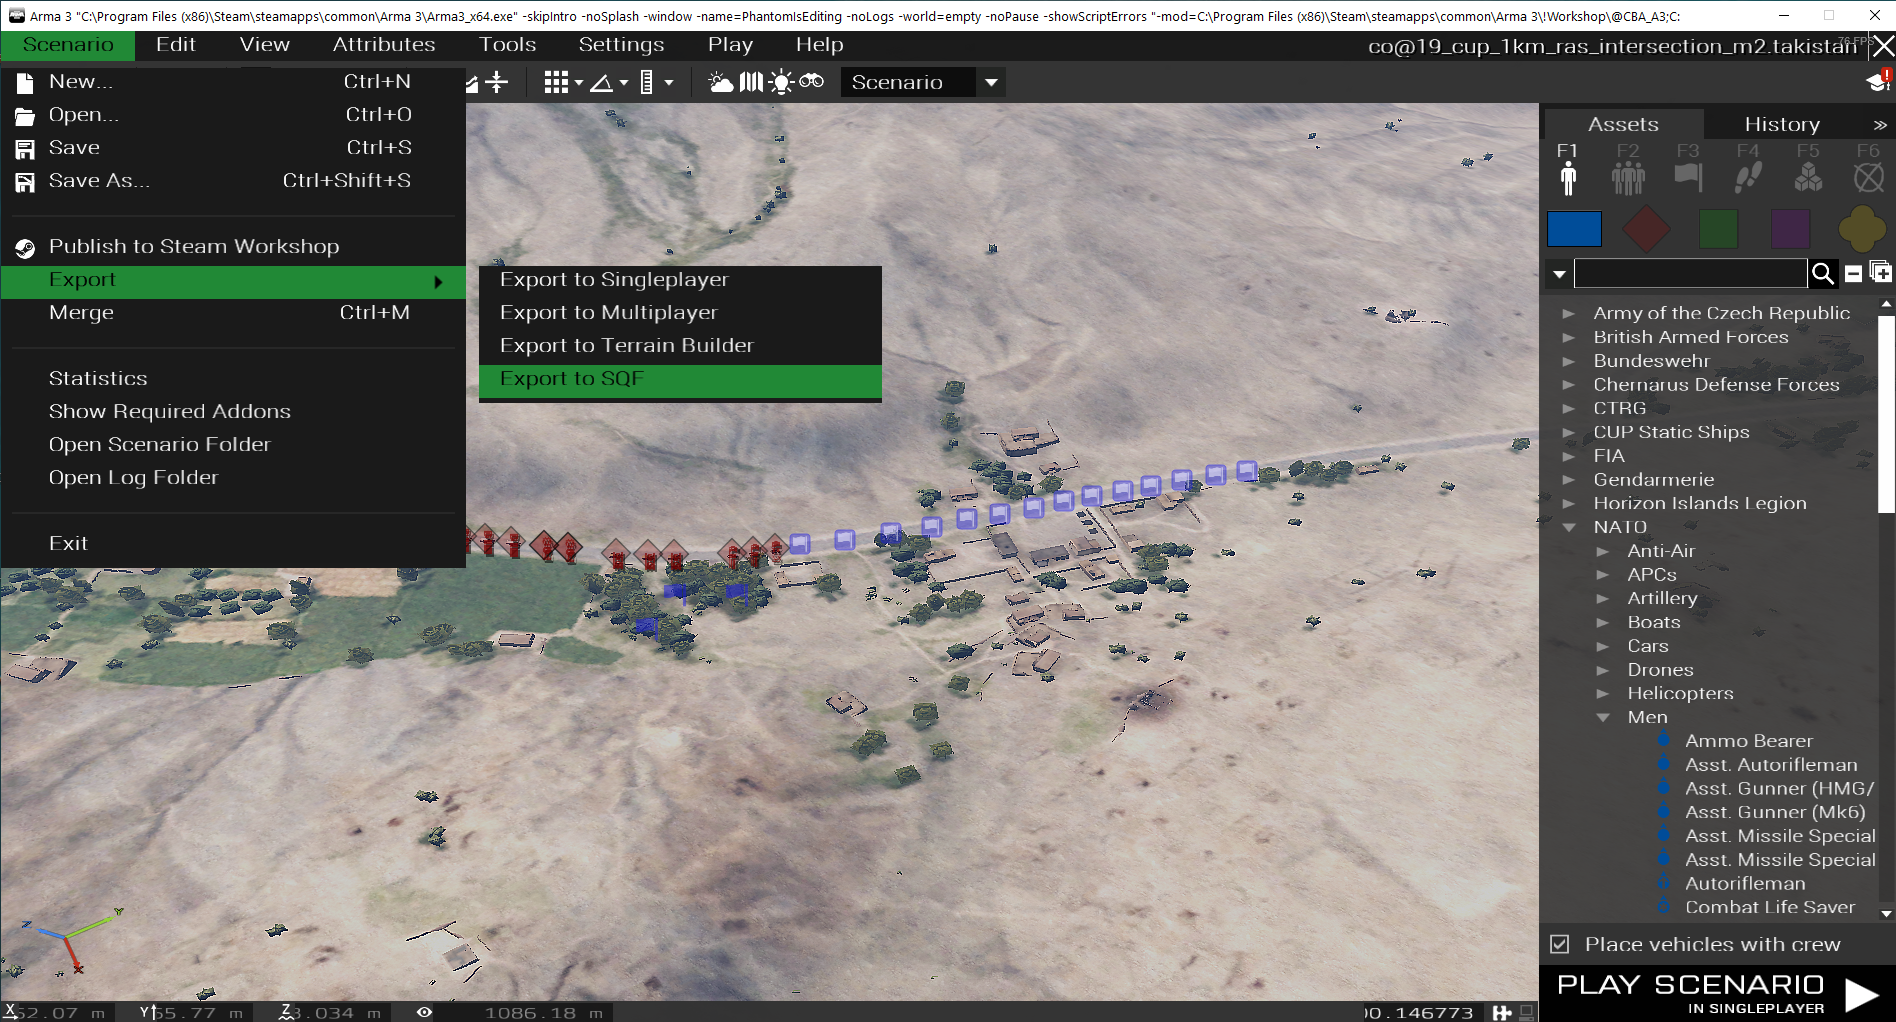Click the magnifier search icon in Assets
The width and height of the screenshot is (1896, 1022).
(1823, 273)
